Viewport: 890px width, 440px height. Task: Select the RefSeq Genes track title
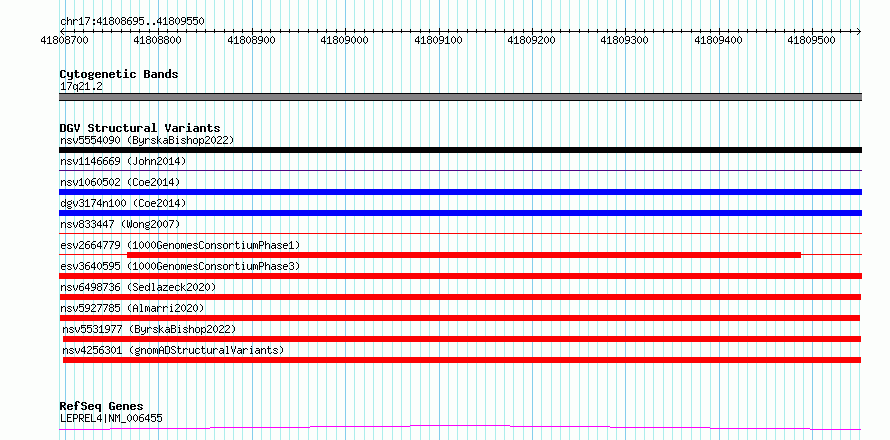click(x=101, y=407)
